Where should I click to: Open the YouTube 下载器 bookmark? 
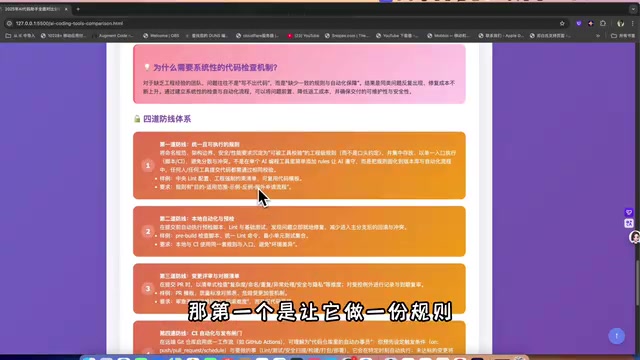pyautogui.click(x=398, y=36)
